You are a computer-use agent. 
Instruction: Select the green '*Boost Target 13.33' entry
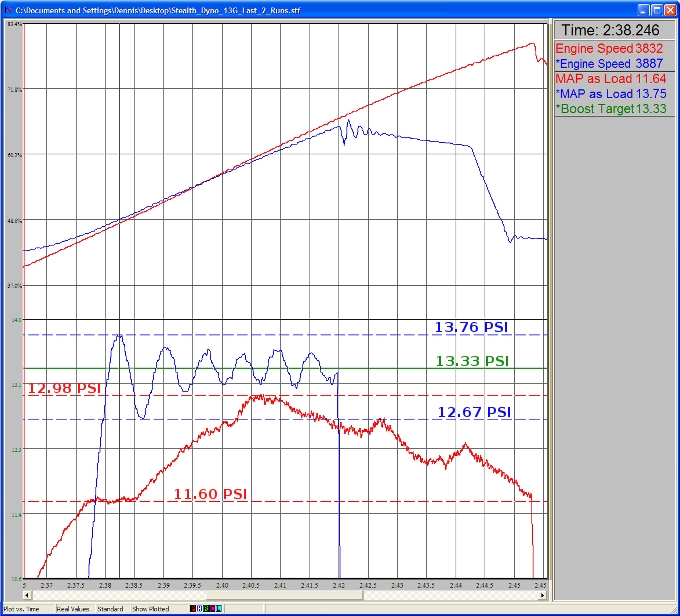(611, 108)
